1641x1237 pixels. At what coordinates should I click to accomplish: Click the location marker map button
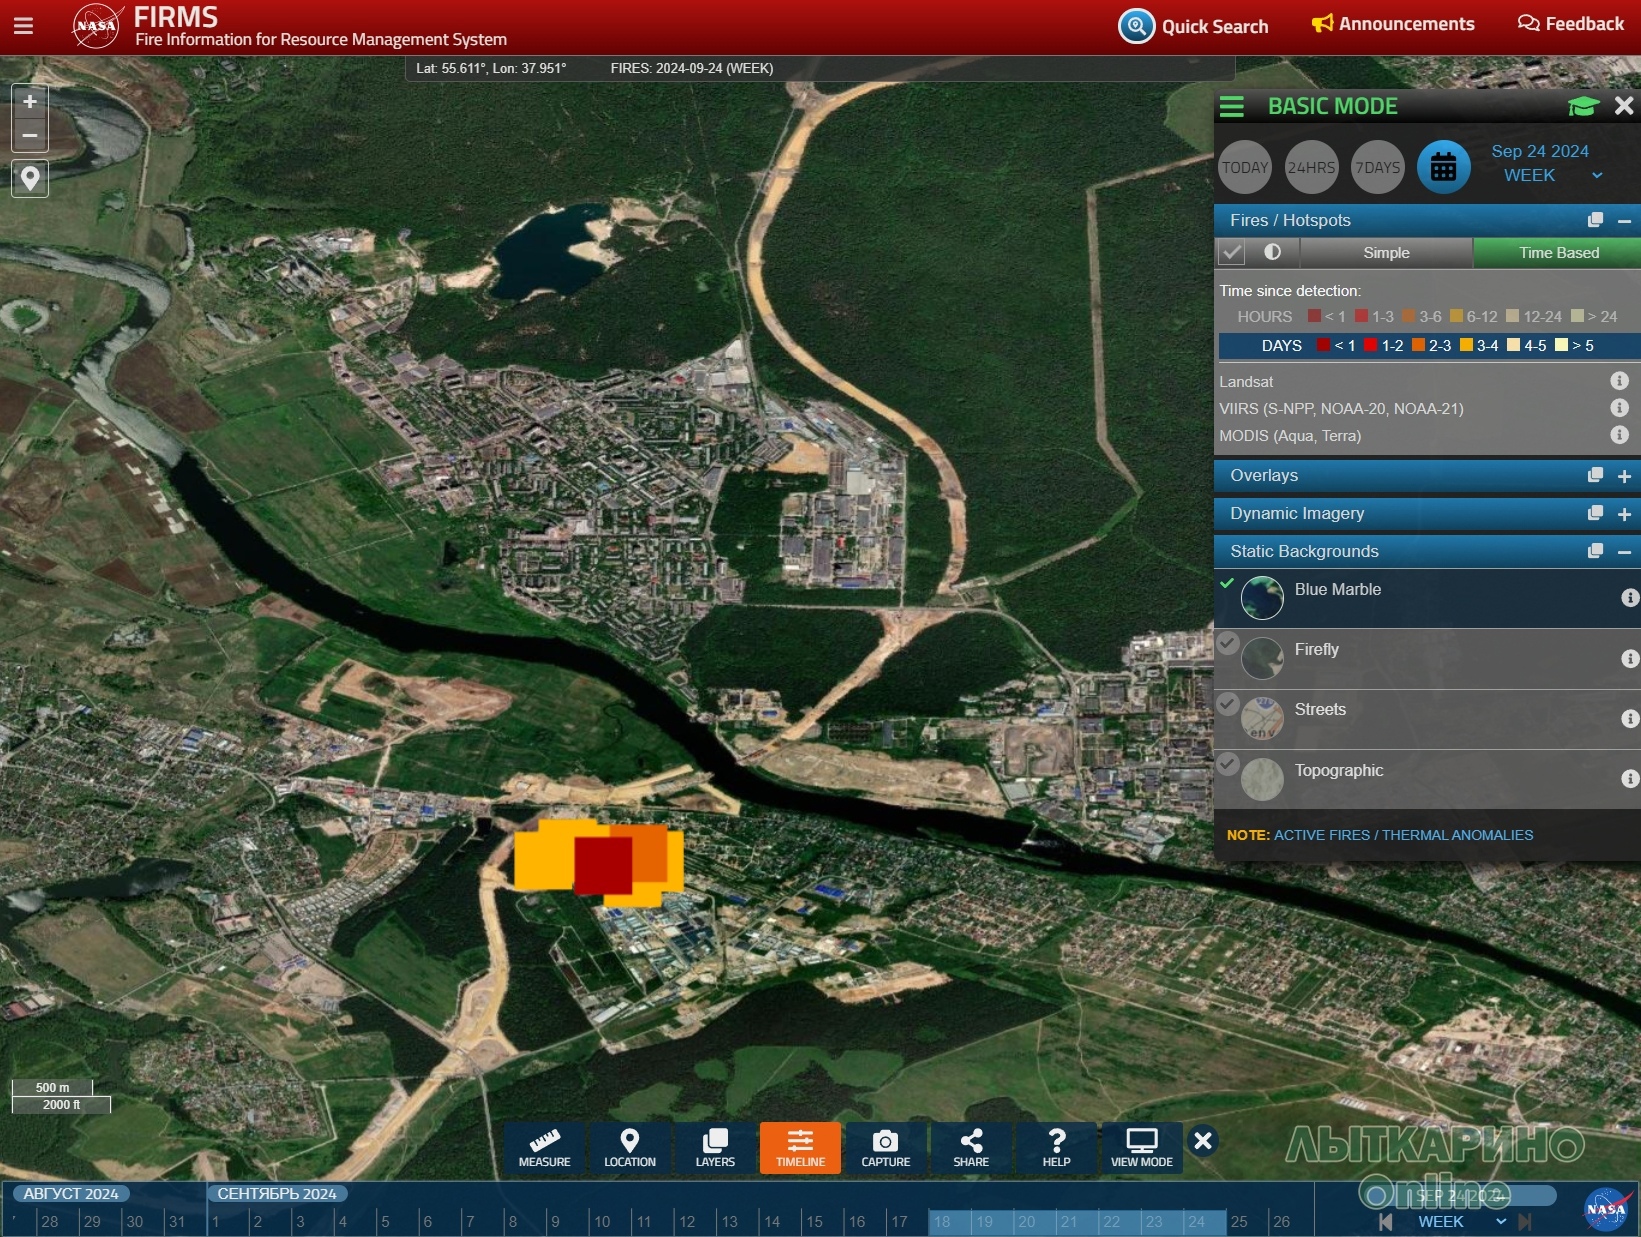click(30, 179)
